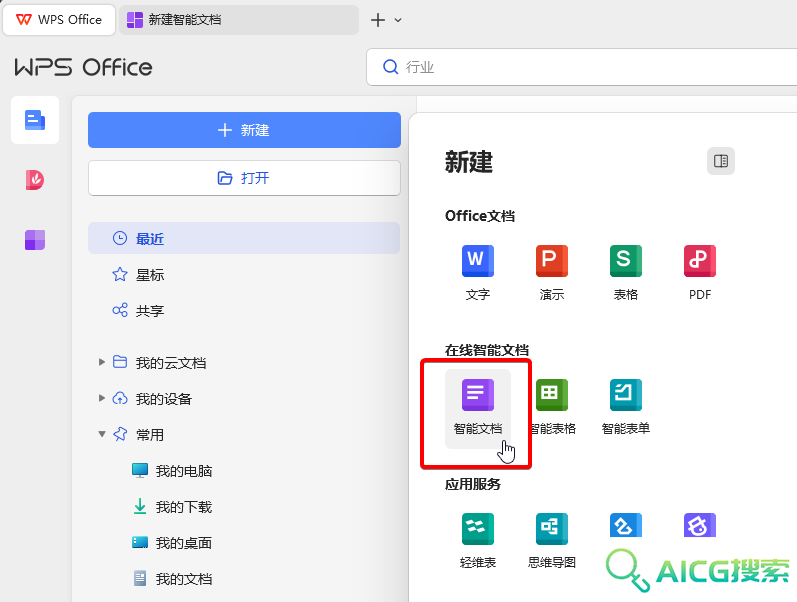Click the WPS Office logo text
The image size is (797, 602).
[x=83, y=67]
